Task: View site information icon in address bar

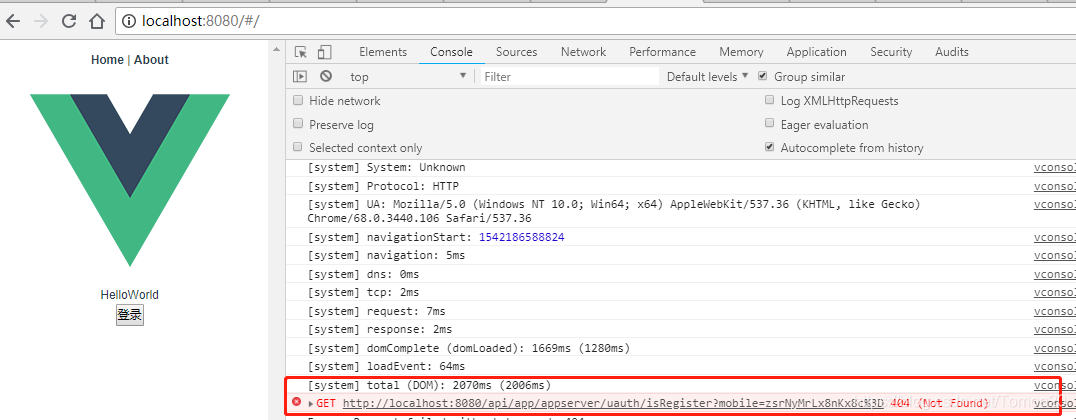Action: 129,21
